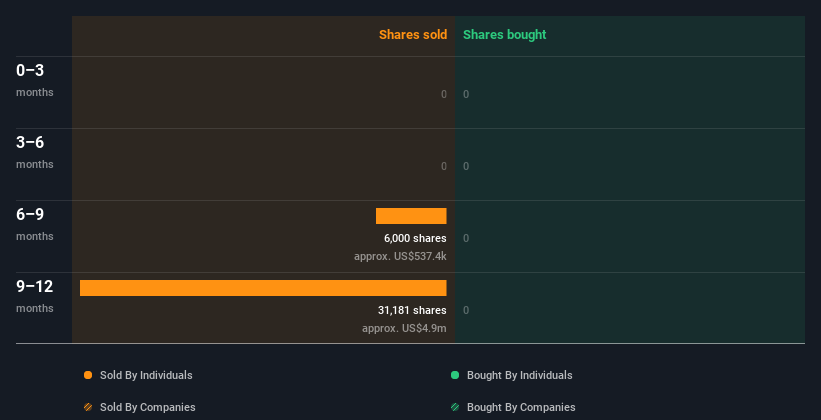Click the striped Sold By Companies legend icon
Screen dimensions: 821x420
88,407
